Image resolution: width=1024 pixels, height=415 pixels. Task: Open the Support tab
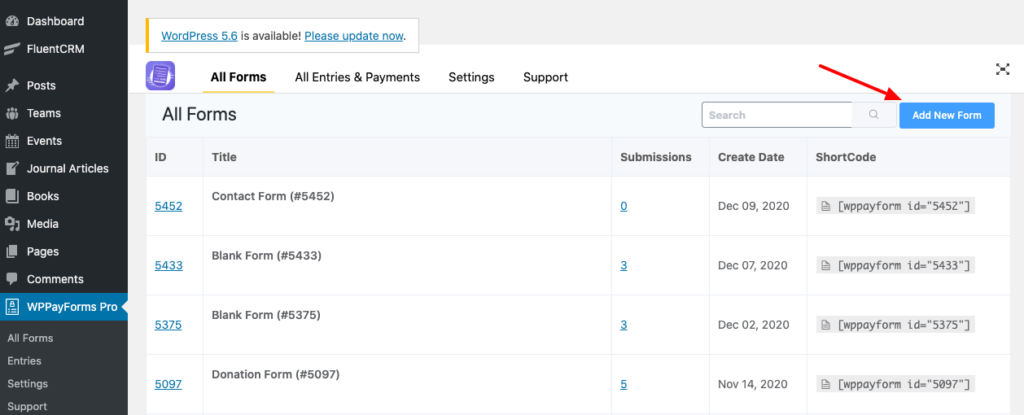tap(545, 77)
